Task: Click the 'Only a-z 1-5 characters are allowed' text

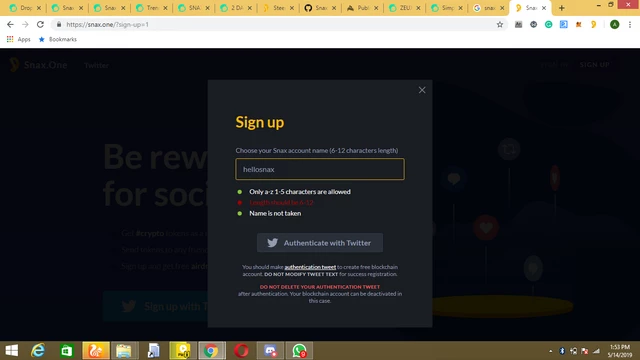Action: point(300,191)
